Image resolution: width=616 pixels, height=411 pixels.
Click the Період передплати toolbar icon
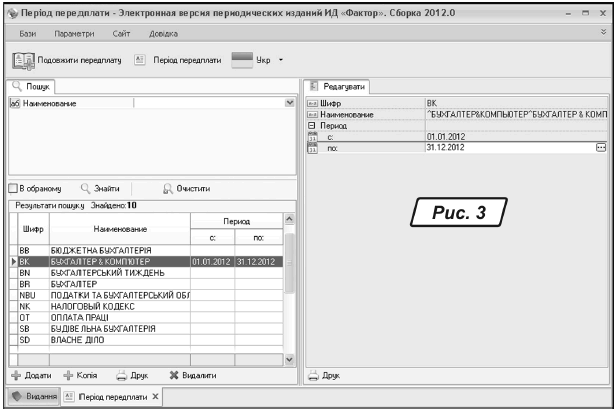pos(139,60)
